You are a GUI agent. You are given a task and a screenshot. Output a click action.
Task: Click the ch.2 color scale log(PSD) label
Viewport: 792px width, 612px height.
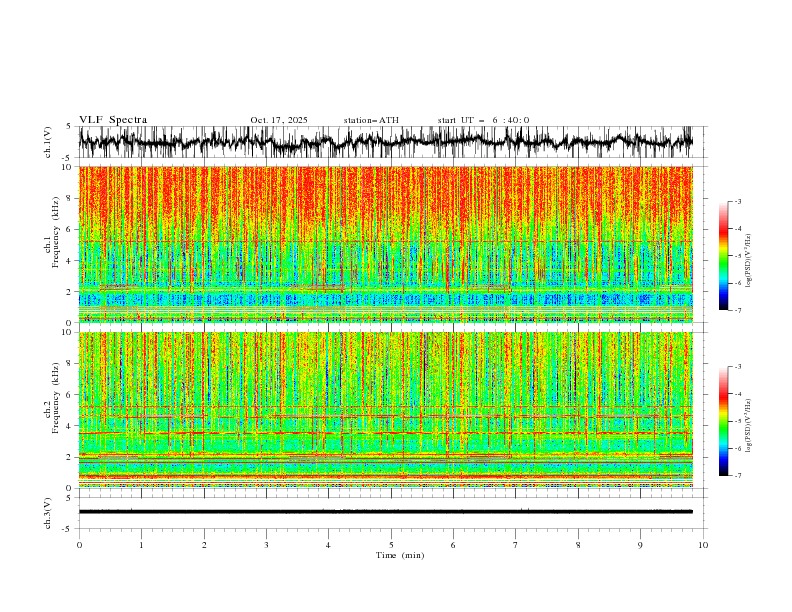749,426
